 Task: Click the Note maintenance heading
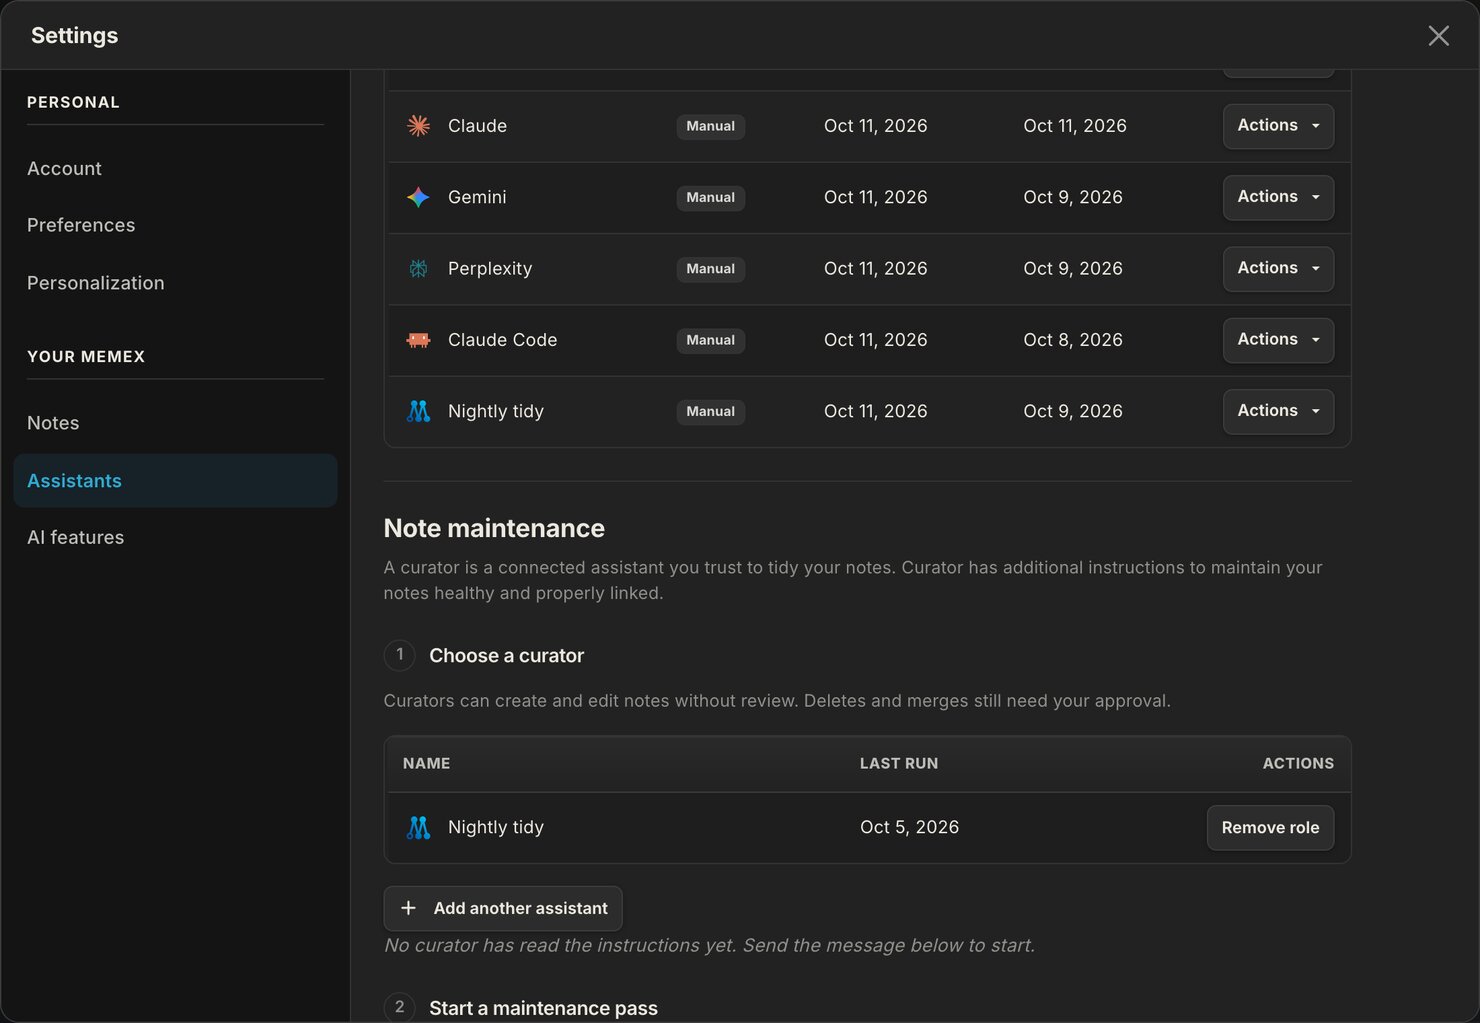pos(494,528)
